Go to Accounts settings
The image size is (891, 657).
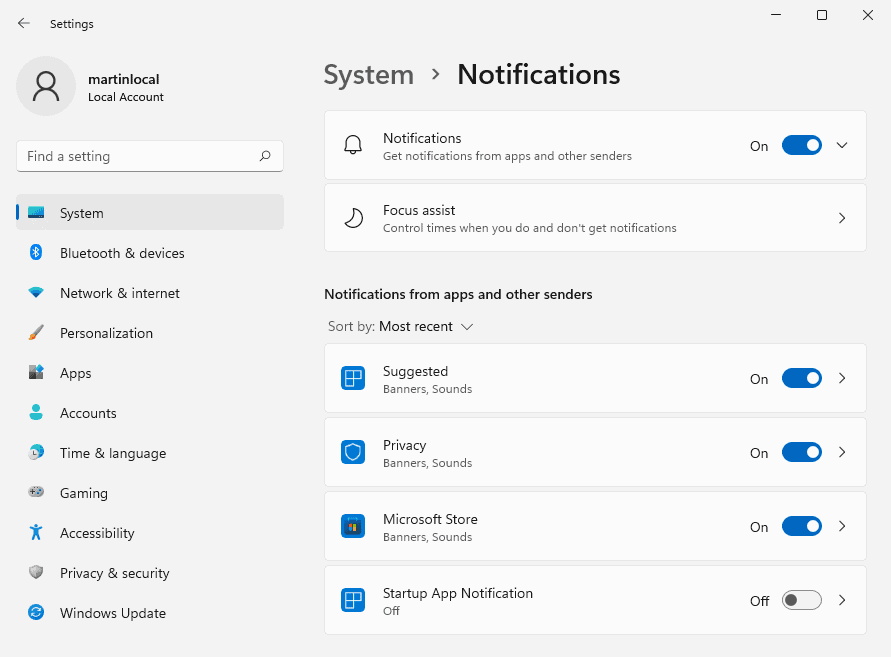[150, 413]
